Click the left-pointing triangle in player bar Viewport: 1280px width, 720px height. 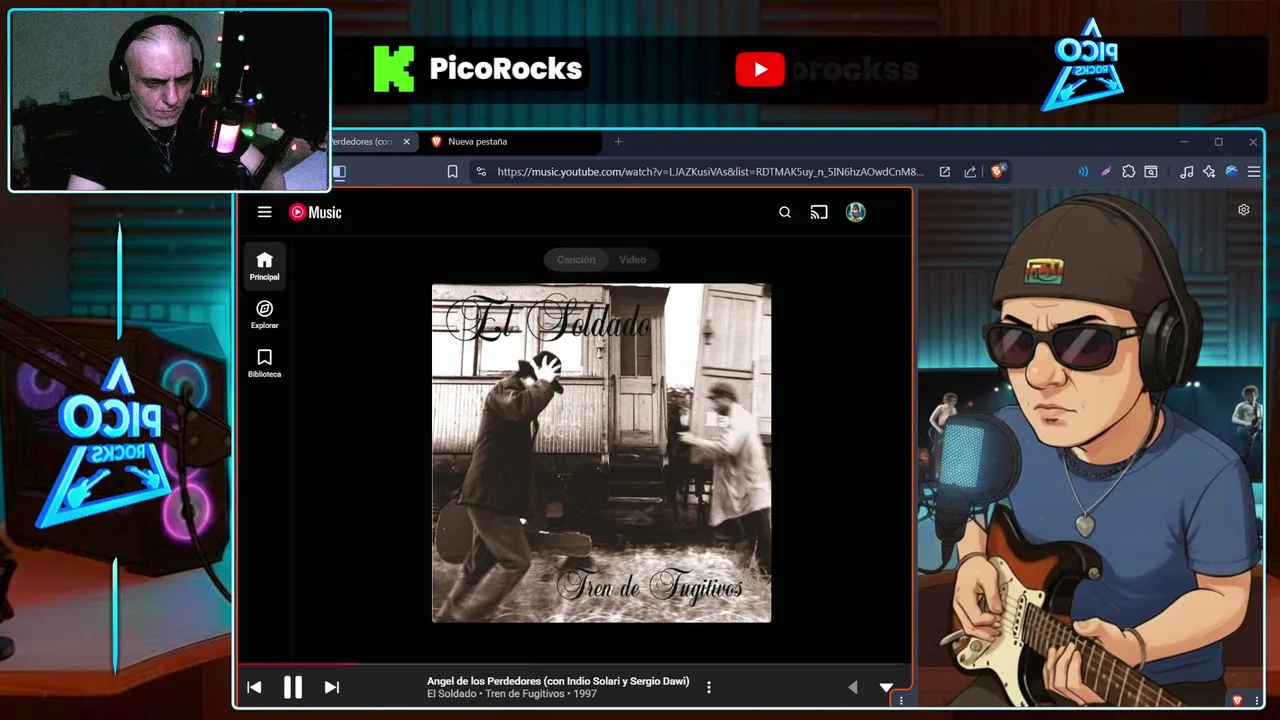853,687
